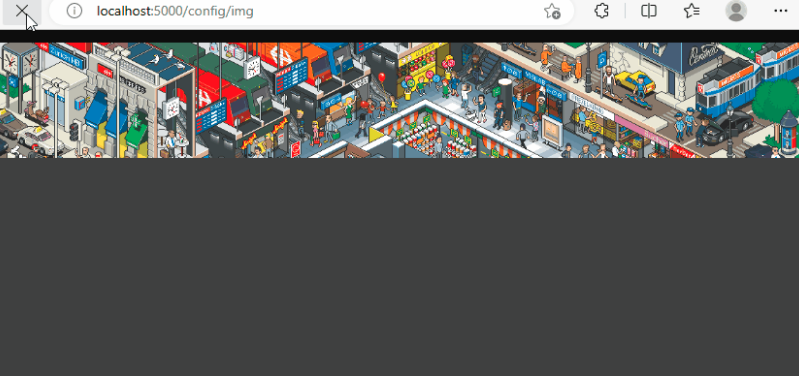Add this page to favorites
Screen dimensions: 799x377
[552, 11]
